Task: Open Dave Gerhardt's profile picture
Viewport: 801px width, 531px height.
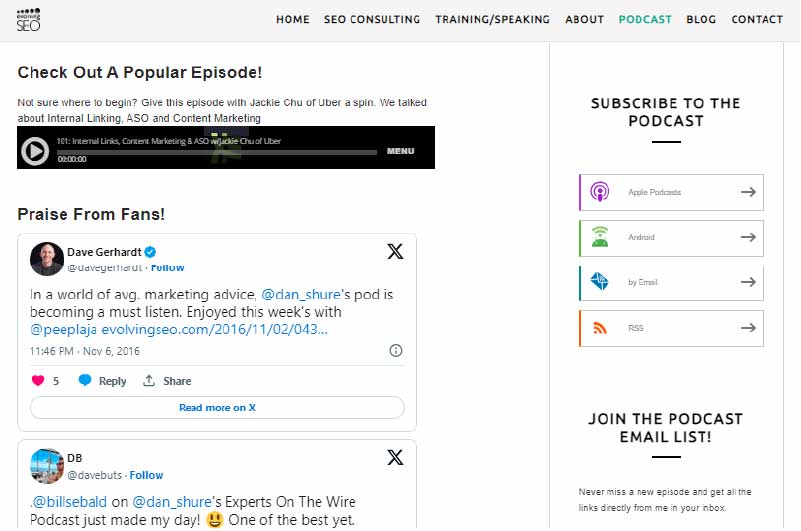Action: point(46,259)
